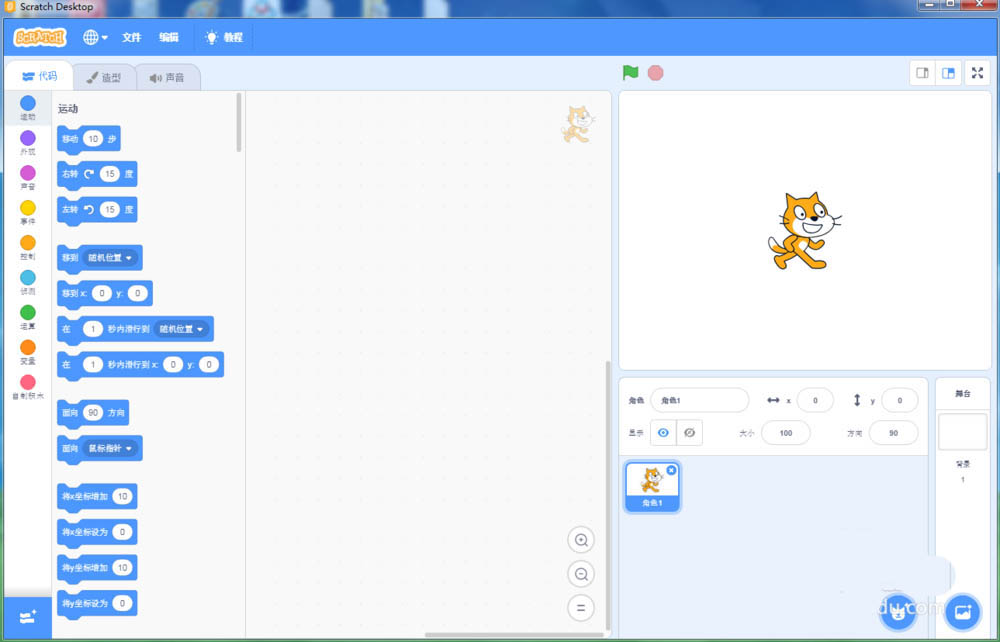The image size is (1000, 642).
Task: Open the random position dropdown on move block
Action: [109, 258]
